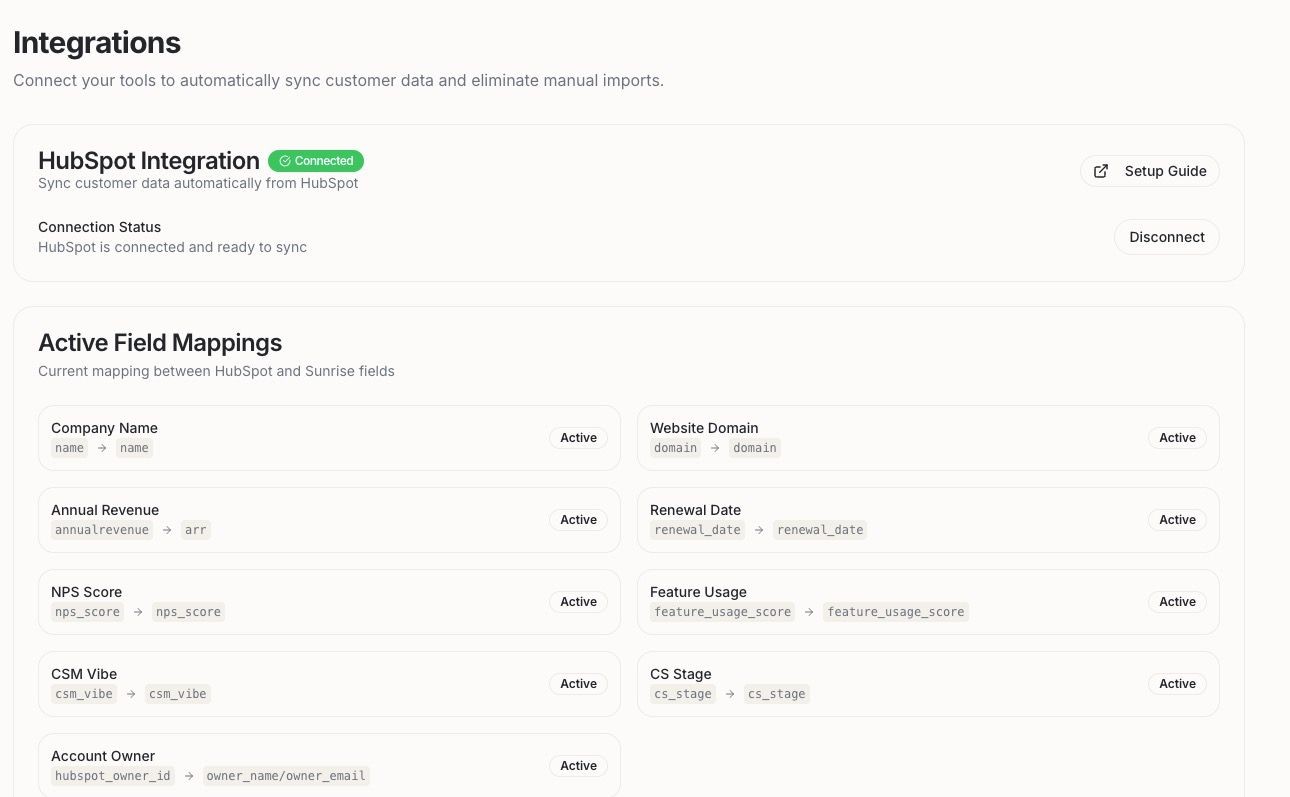Click the Active Field Mappings heading

(x=160, y=343)
